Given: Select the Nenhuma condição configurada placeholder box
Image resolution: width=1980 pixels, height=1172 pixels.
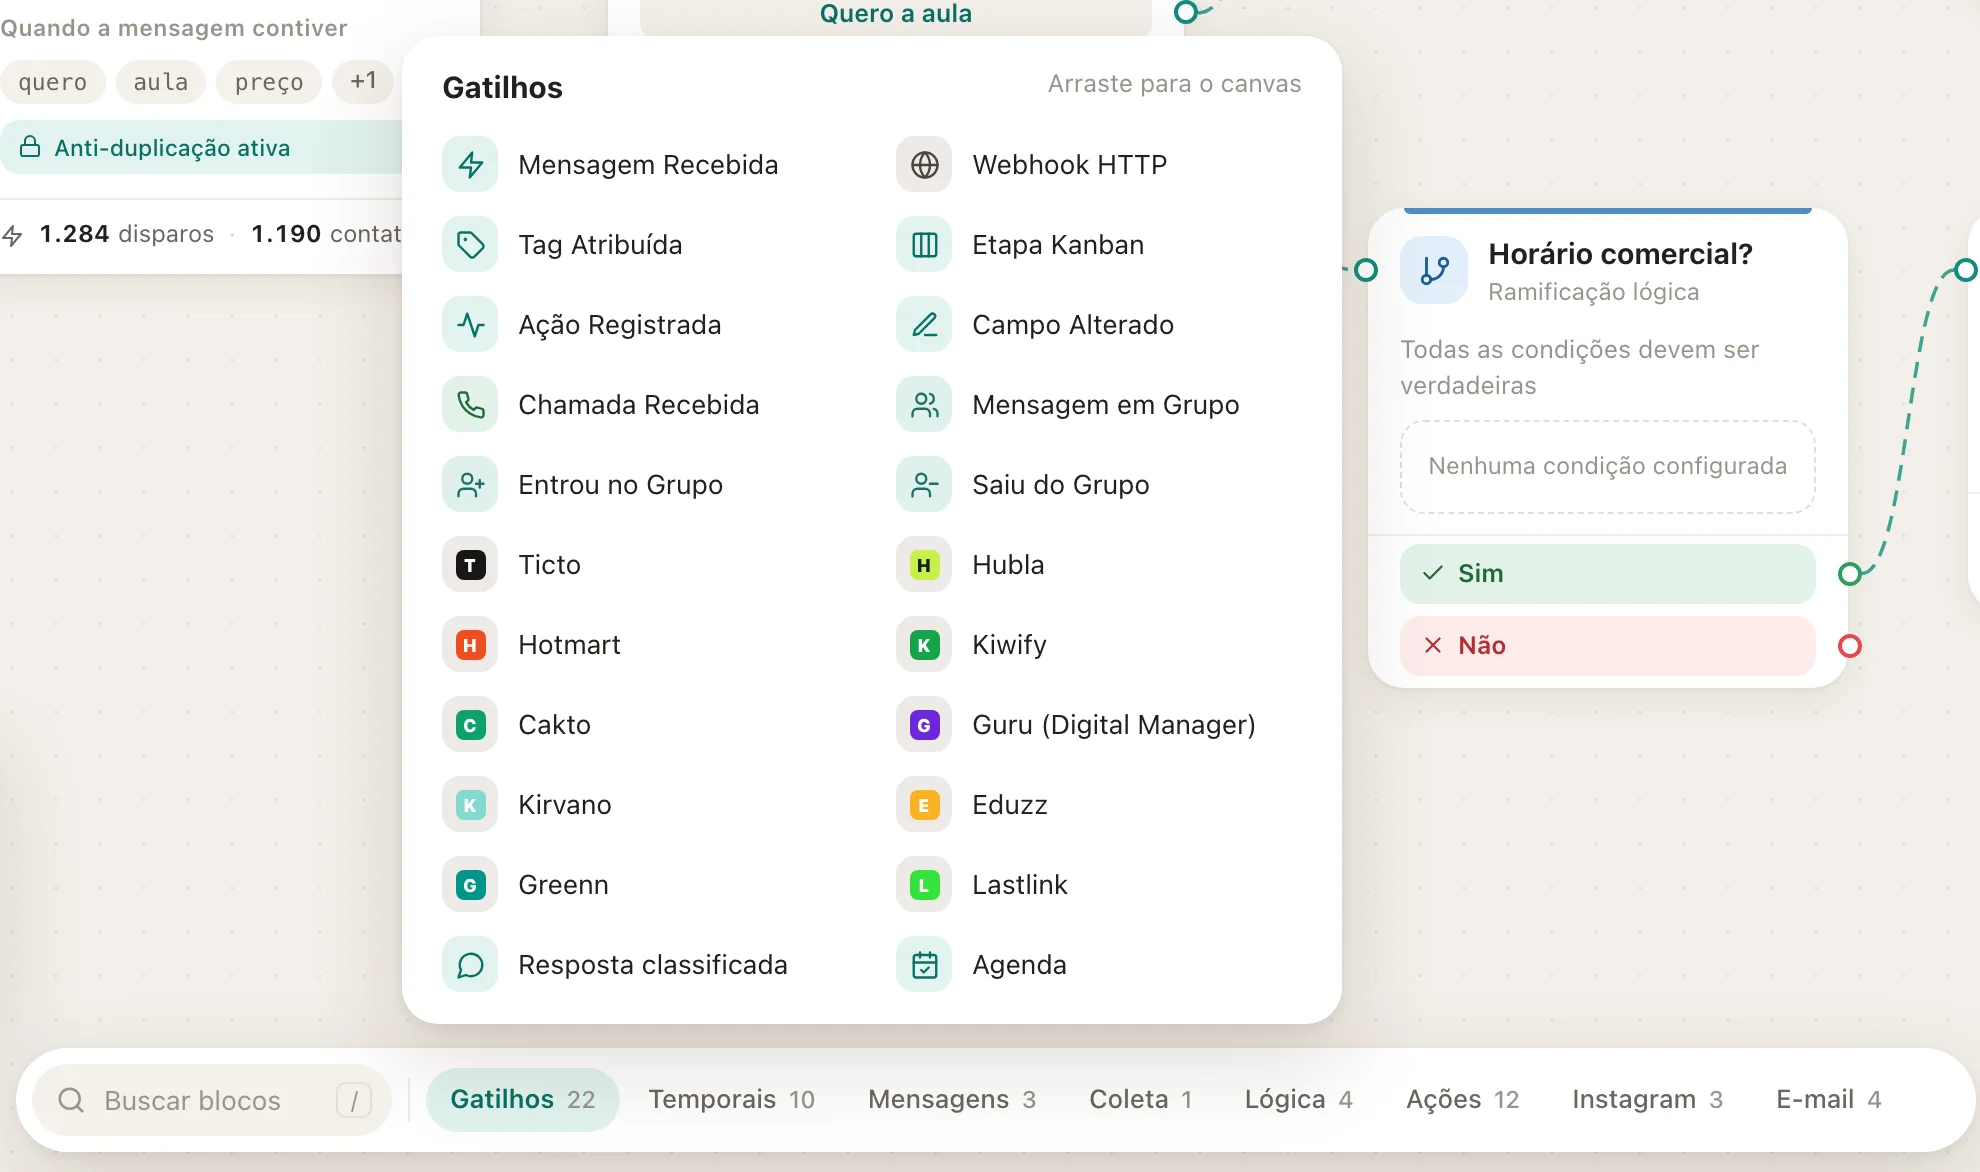Looking at the screenshot, I should click(x=1608, y=466).
